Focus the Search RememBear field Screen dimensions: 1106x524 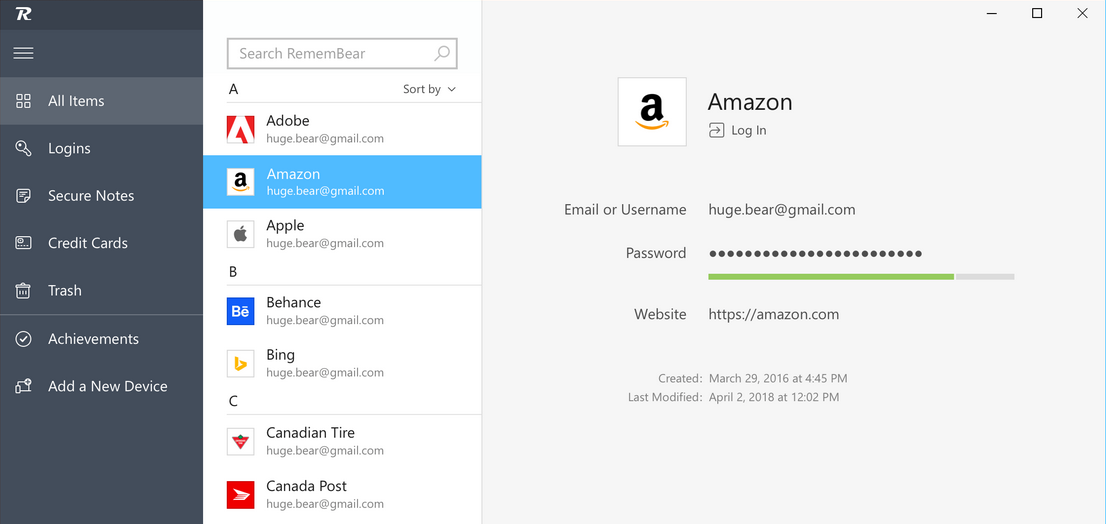(x=330, y=53)
